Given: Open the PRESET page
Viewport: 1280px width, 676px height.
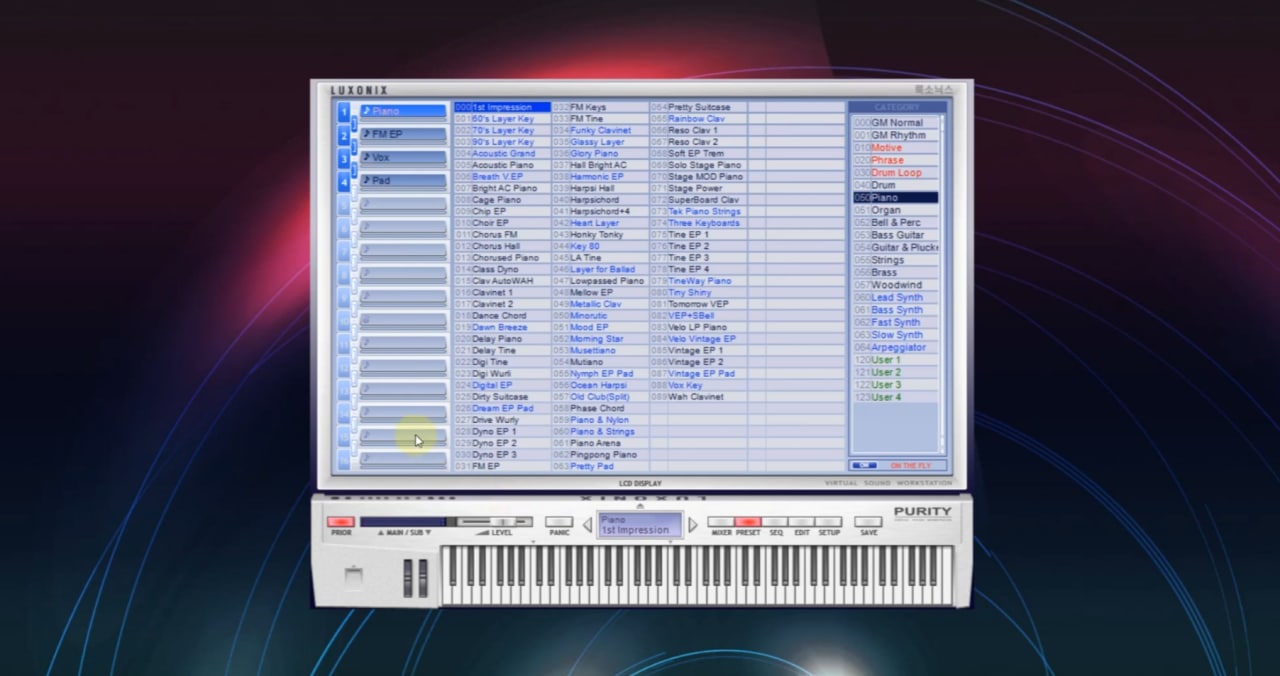Looking at the screenshot, I should point(748,522).
